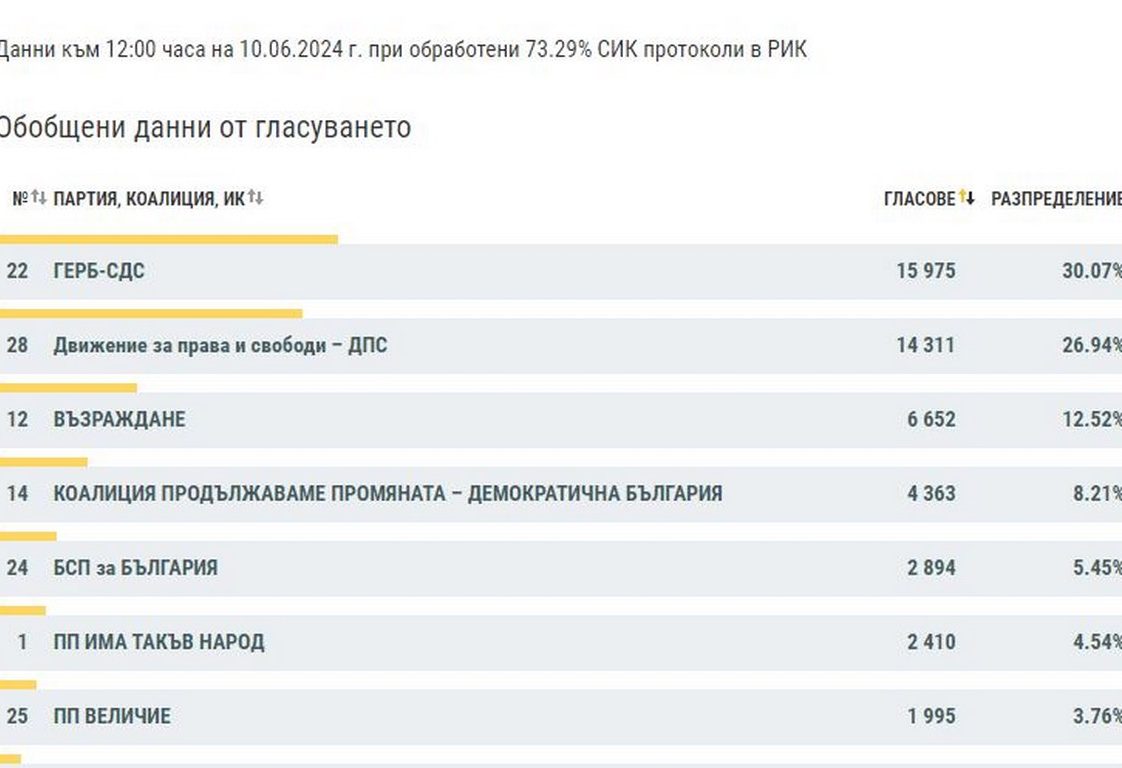This screenshot has width=1122, height=768.
Task: Click the РАЗПРЕДЕЛЕНИЕ column header
Action: point(1056,199)
